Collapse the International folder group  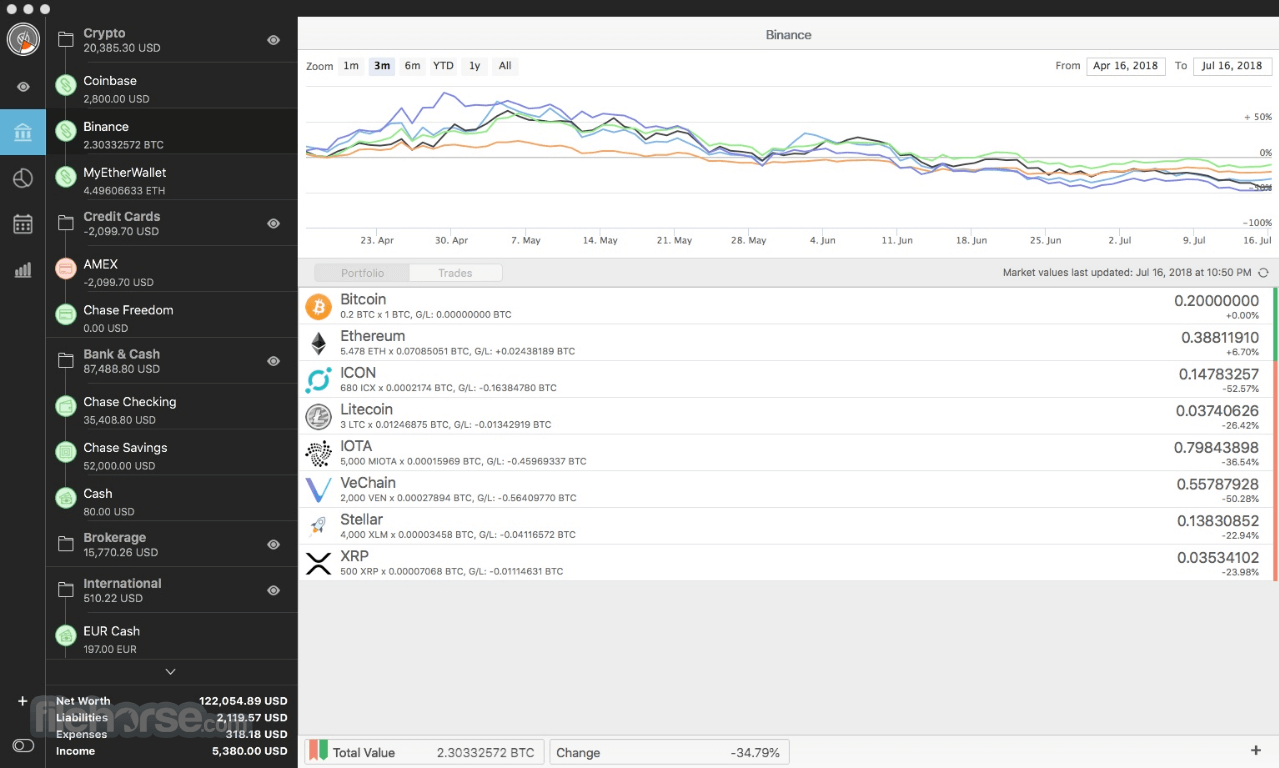66,590
